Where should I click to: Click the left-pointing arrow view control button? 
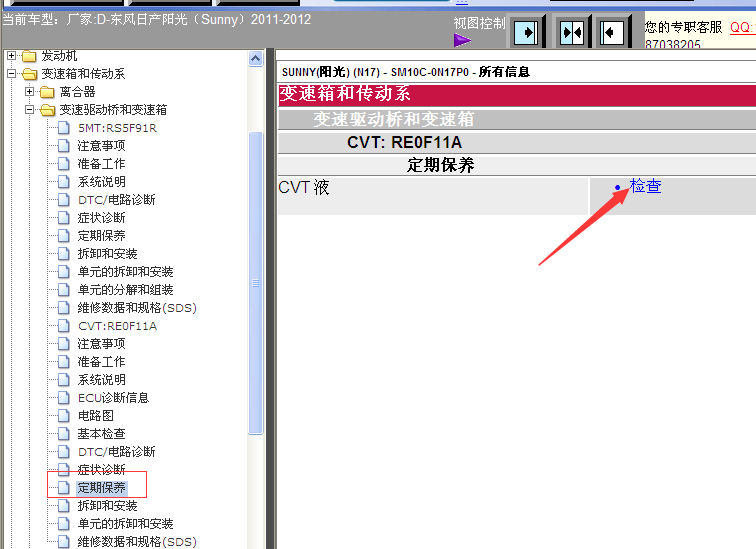click(x=611, y=33)
